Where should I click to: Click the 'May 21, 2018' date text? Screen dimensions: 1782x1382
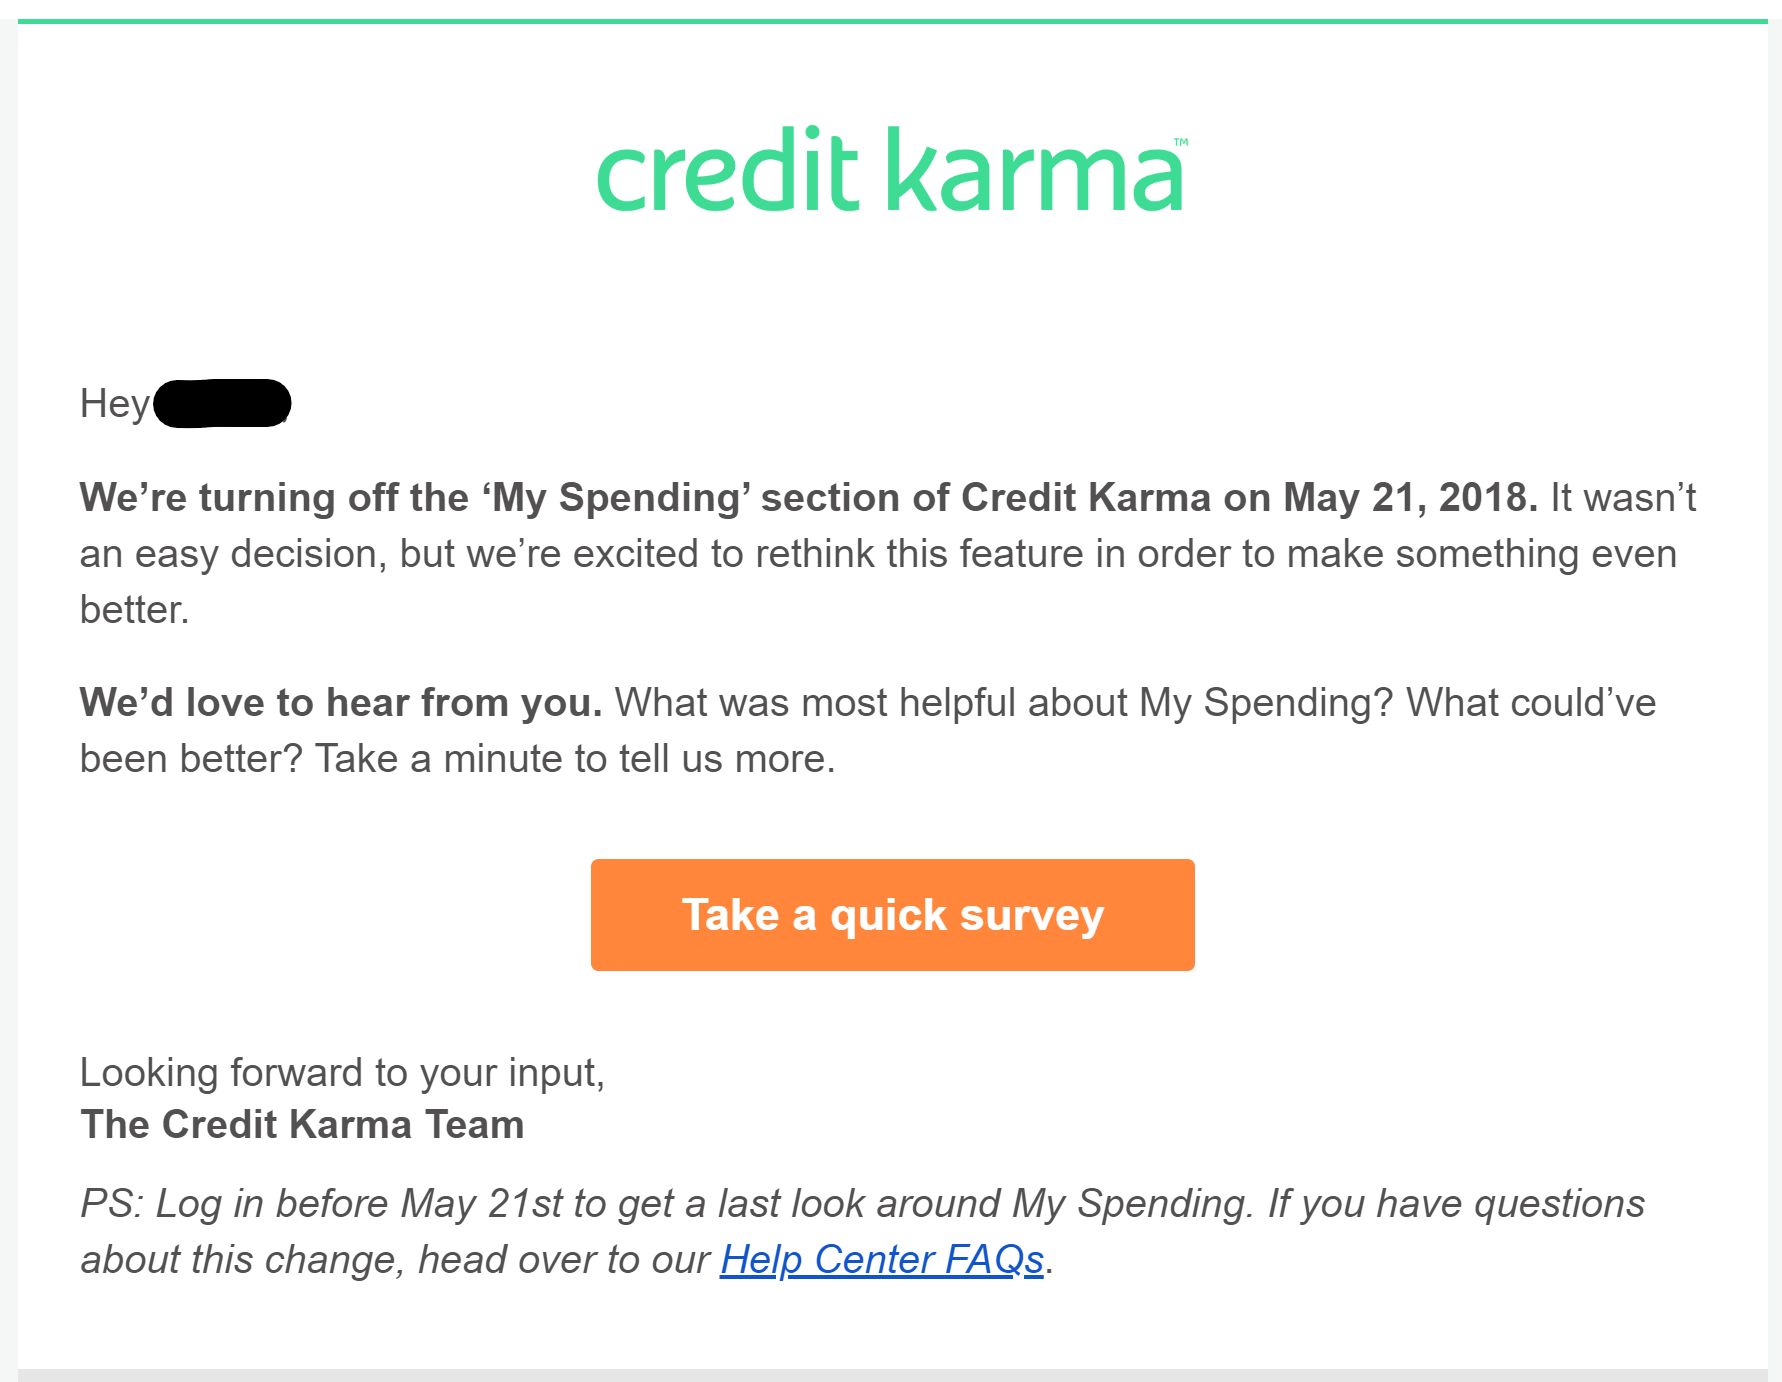point(1409,497)
